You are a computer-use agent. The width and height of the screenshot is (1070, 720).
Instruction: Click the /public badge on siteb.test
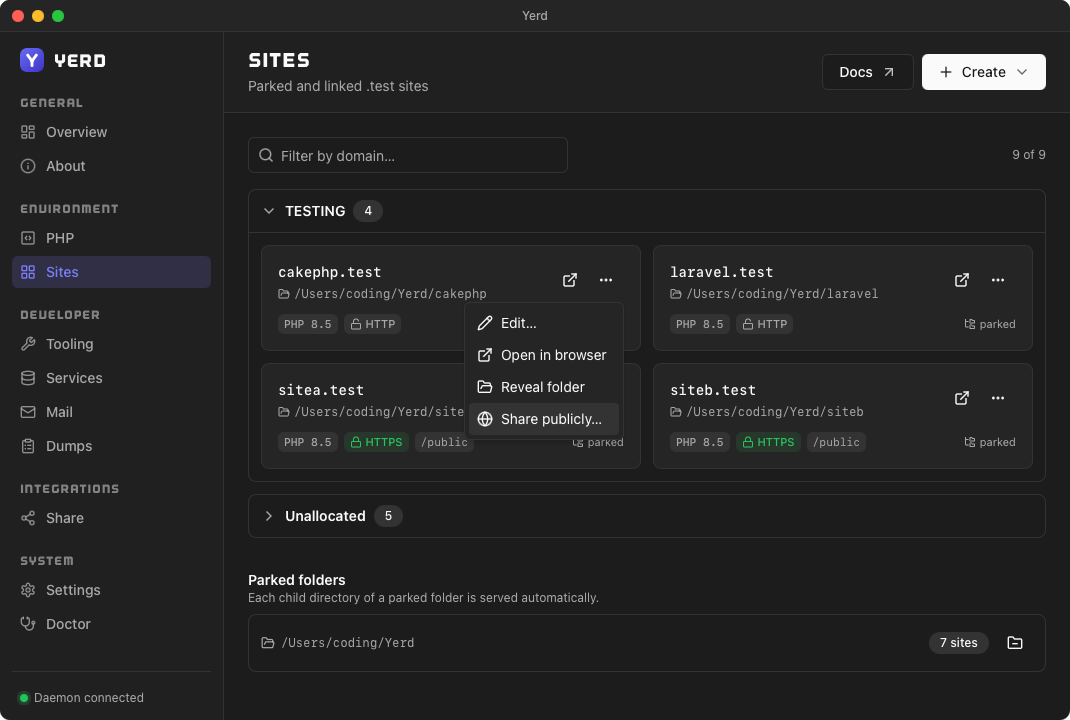pos(836,442)
